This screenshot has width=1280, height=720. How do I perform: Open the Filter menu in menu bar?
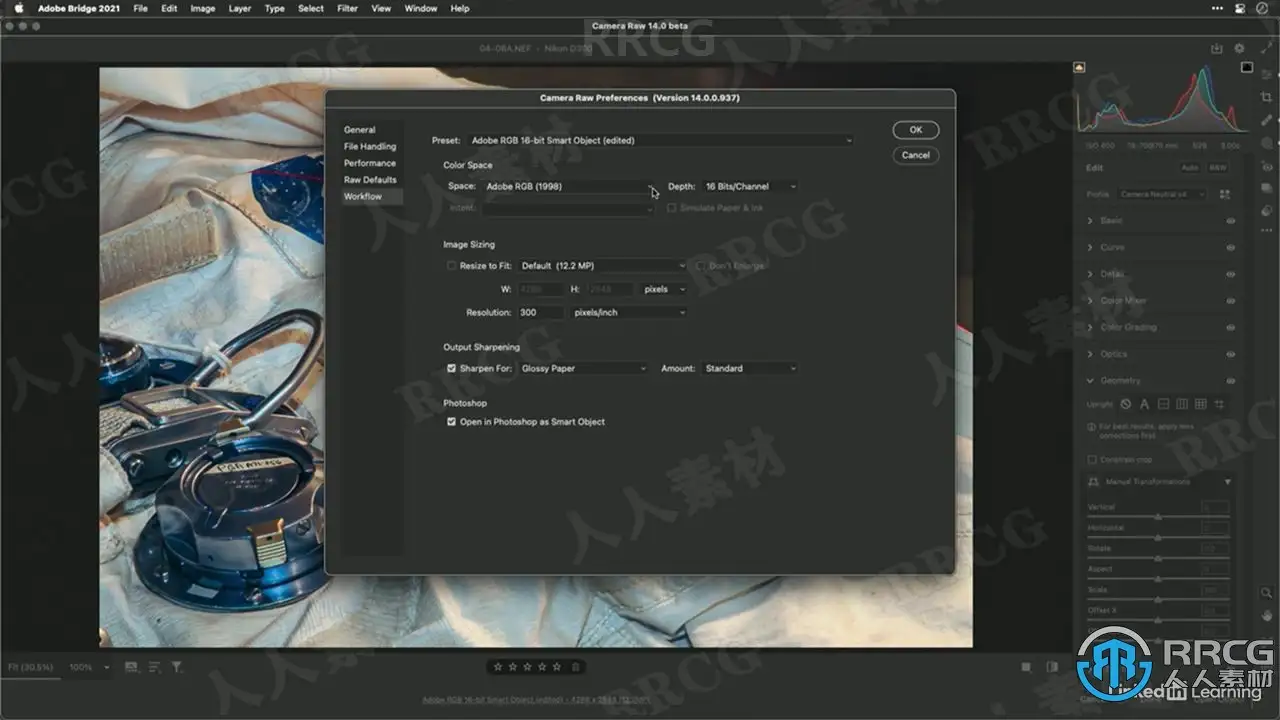tap(347, 8)
